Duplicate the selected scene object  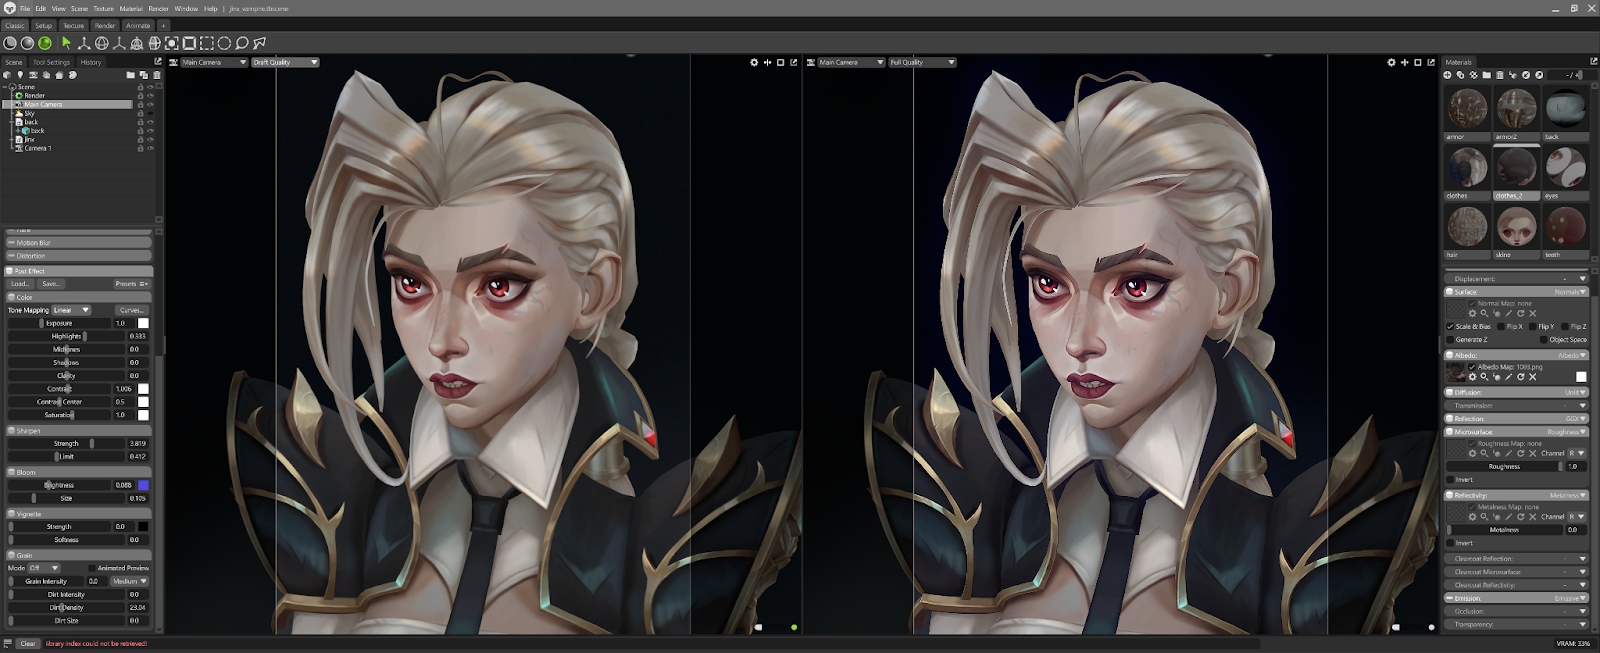click(x=144, y=75)
